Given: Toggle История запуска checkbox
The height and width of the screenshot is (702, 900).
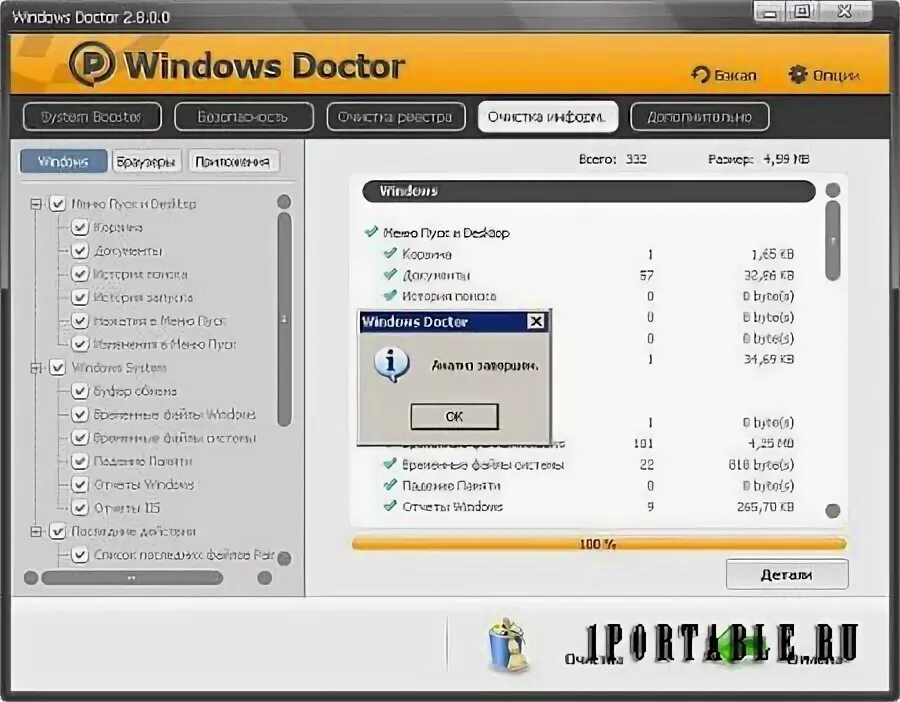Looking at the screenshot, I should click(x=79, y=297).
